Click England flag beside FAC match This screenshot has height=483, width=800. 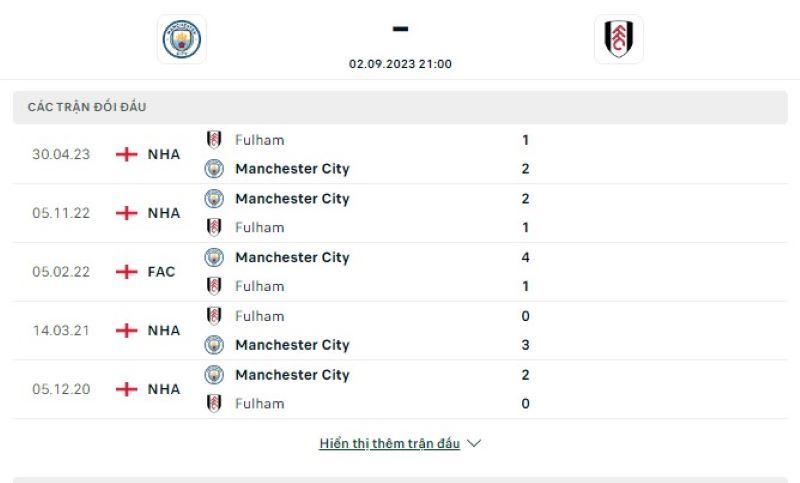[x=127, y=272]
